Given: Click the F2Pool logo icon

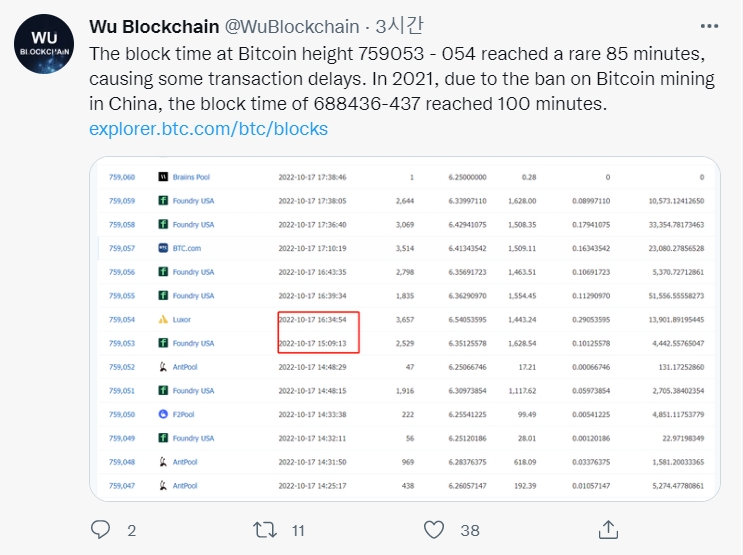Looking at the screenshot, I should pos(163,414).
